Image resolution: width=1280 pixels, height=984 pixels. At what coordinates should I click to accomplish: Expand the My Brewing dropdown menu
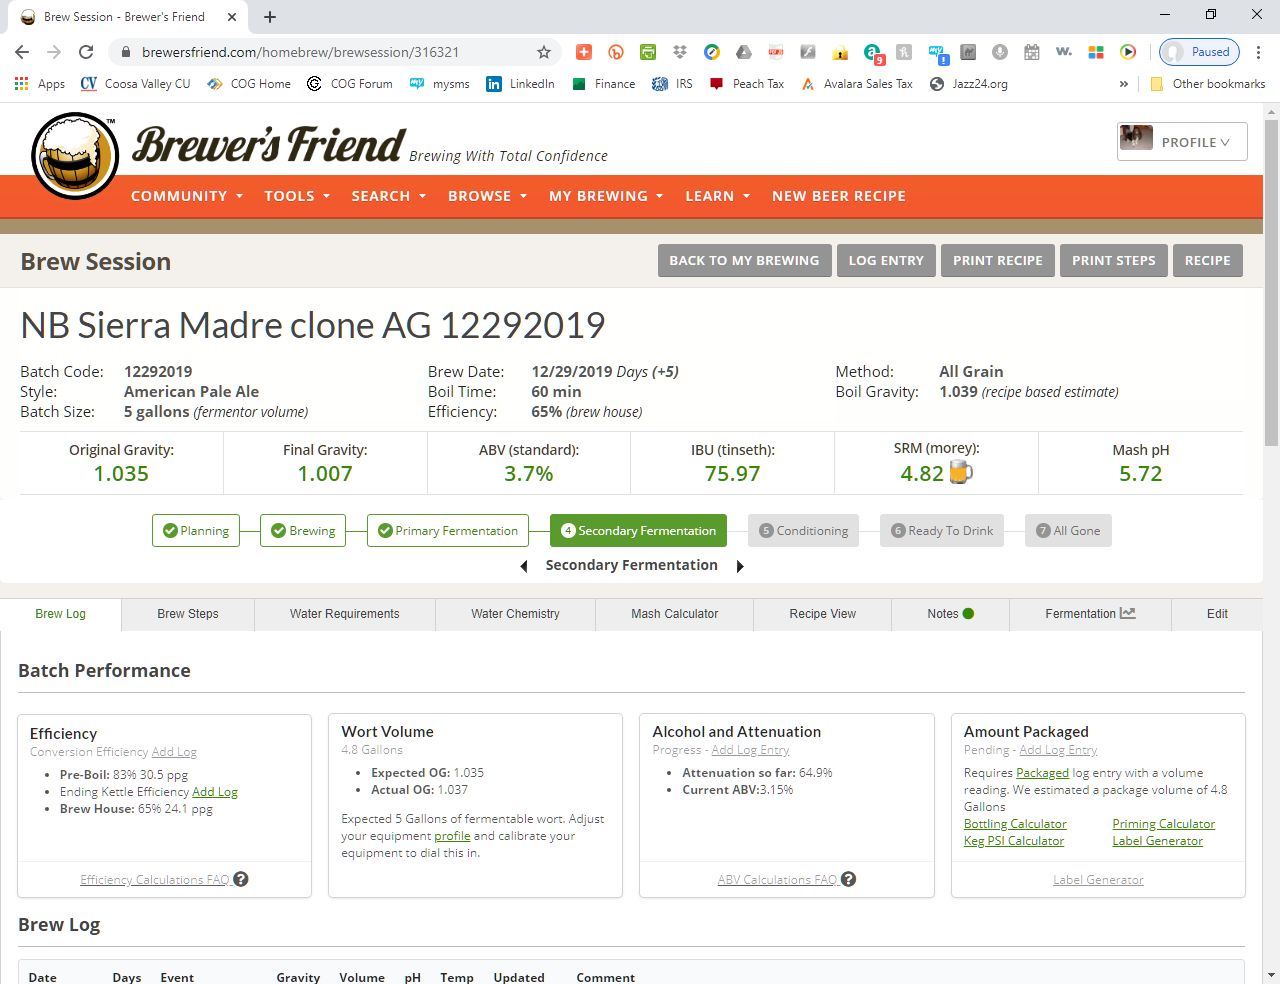click(606, 196)
